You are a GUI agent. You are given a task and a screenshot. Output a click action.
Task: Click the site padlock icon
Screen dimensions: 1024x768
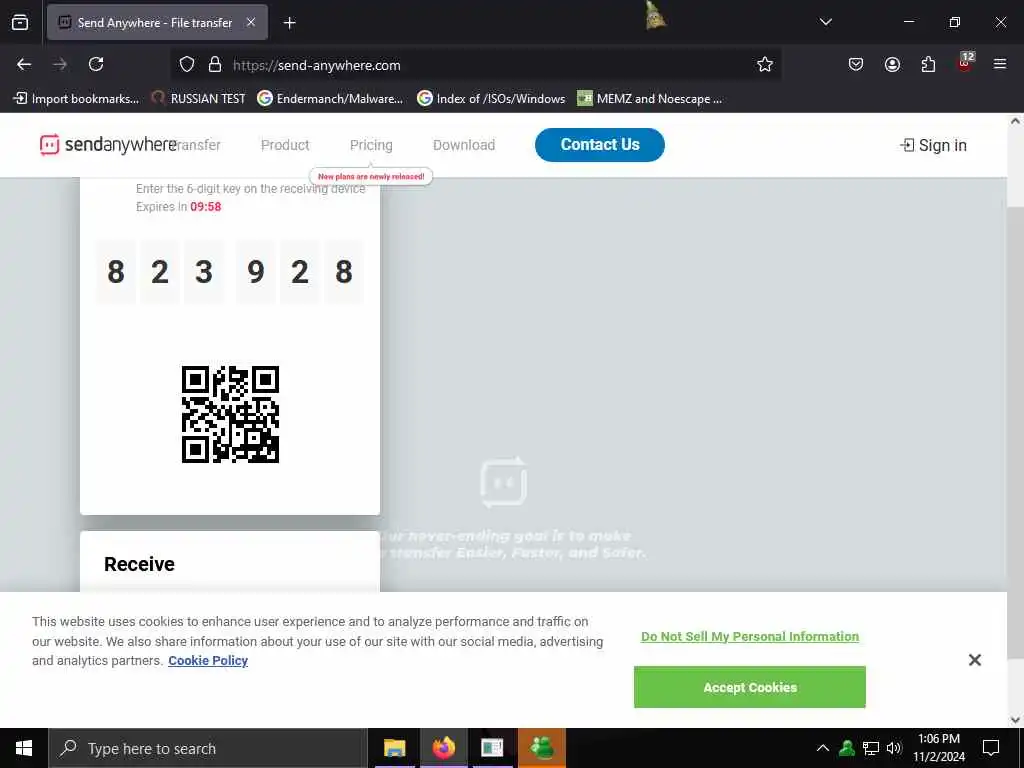tap(215, 64)
